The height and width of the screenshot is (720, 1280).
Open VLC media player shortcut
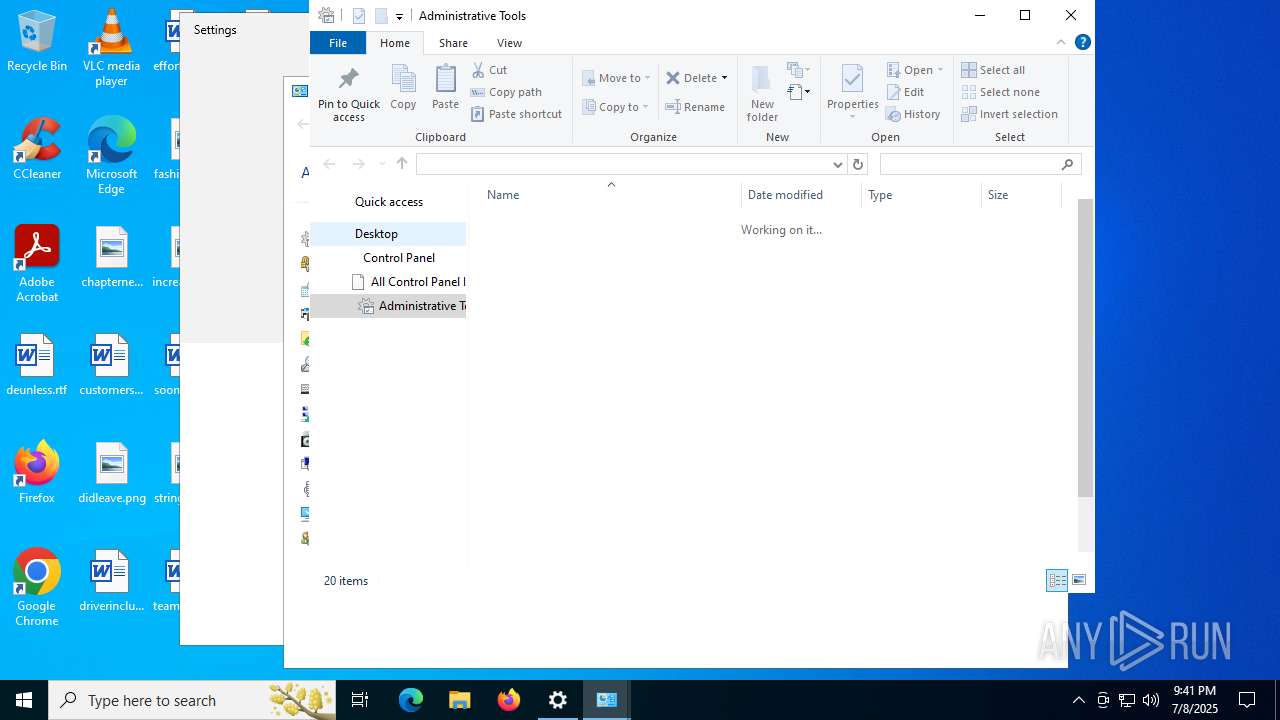tap(111, 48)
